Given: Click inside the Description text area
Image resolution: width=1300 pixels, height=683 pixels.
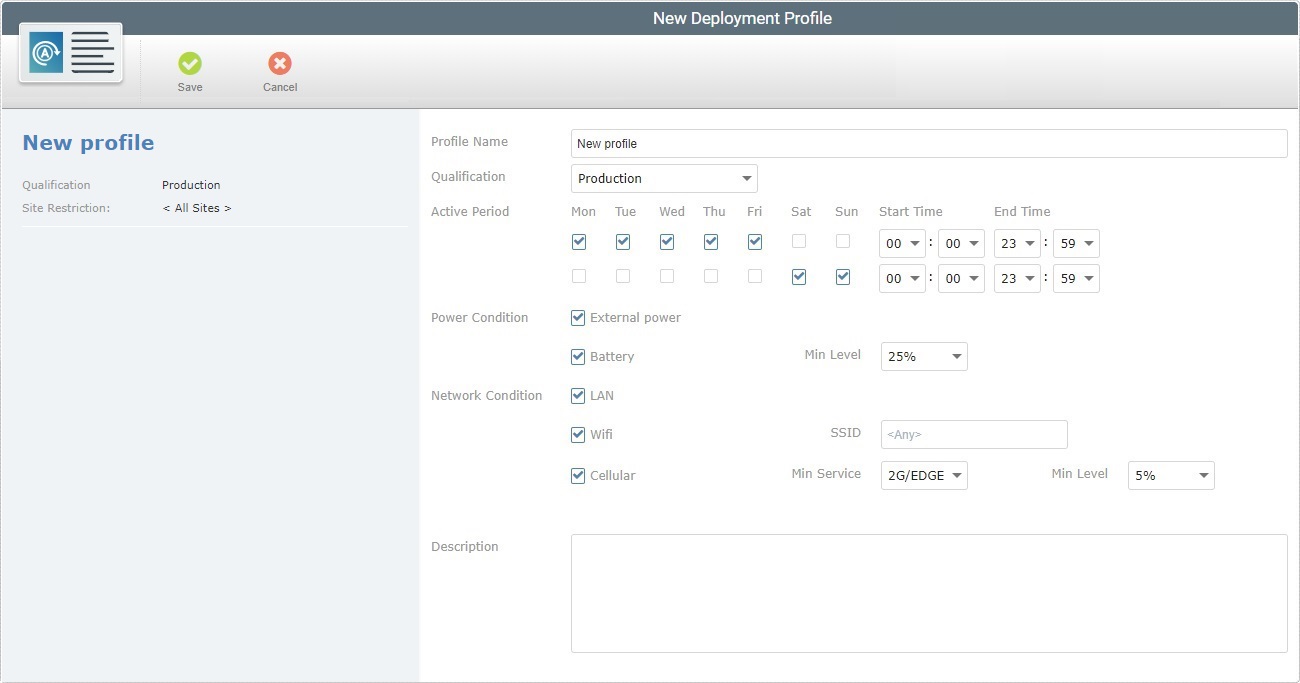Looking at the screenshot, I should tap(928, 592).
